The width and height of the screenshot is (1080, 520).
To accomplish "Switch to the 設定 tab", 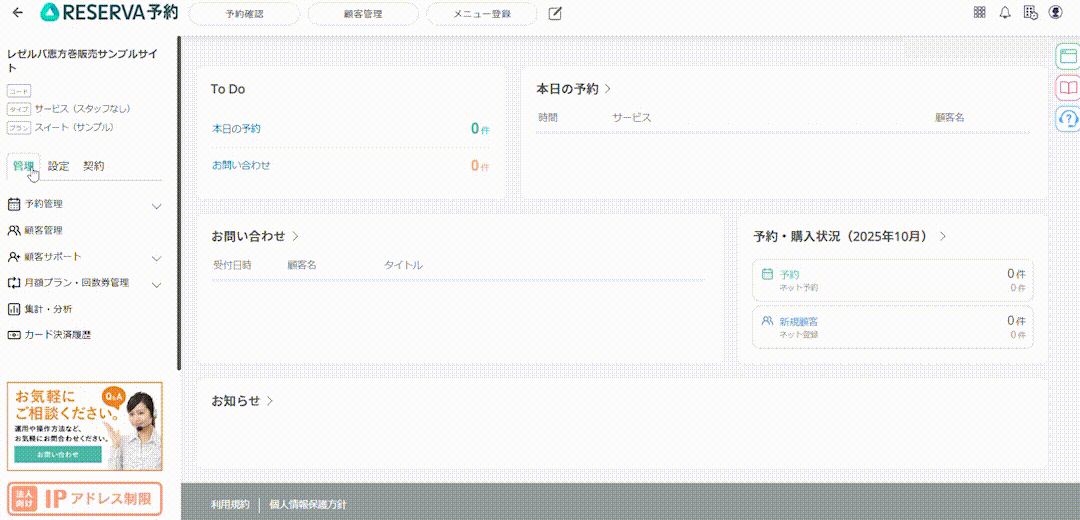I will pyautogui.click(x=59, y=166).
